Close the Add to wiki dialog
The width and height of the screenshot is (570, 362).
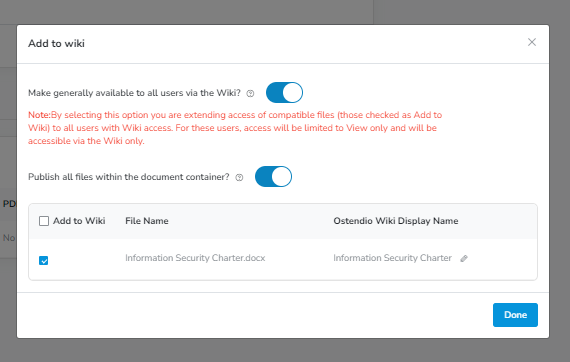click(x=532, y=42)
